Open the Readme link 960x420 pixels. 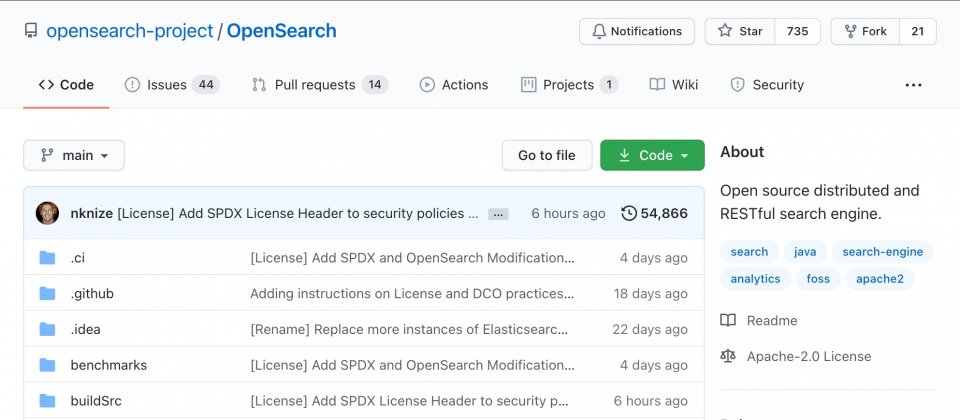click(759, 320)
